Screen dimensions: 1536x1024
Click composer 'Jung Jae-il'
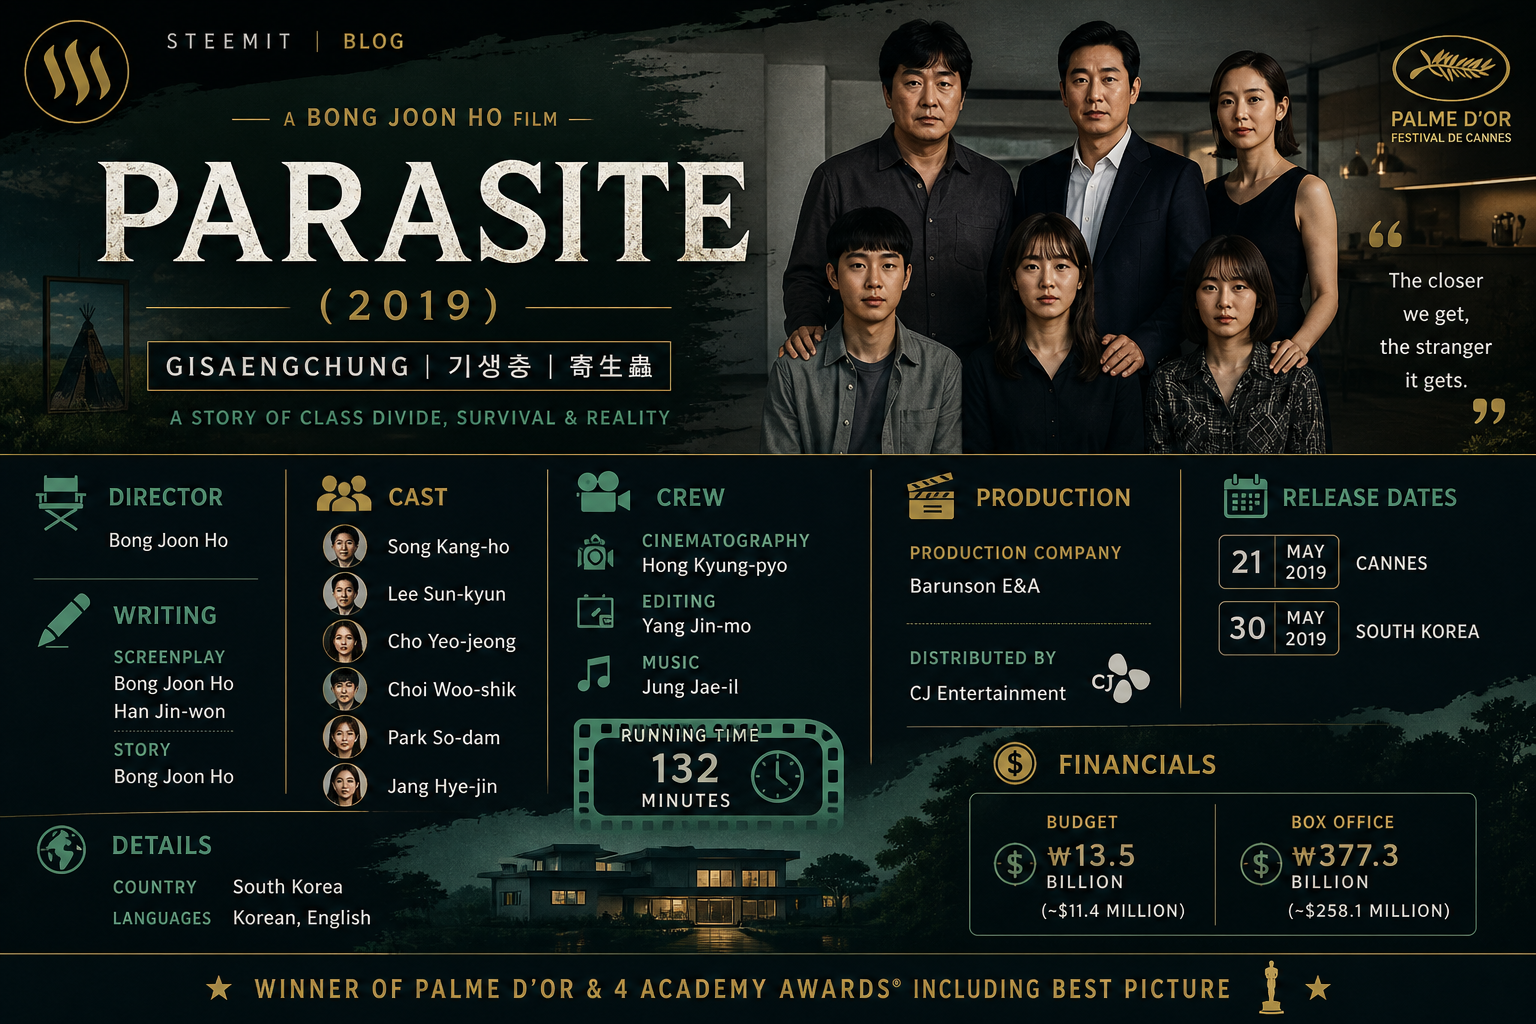[x=690, y=687]
